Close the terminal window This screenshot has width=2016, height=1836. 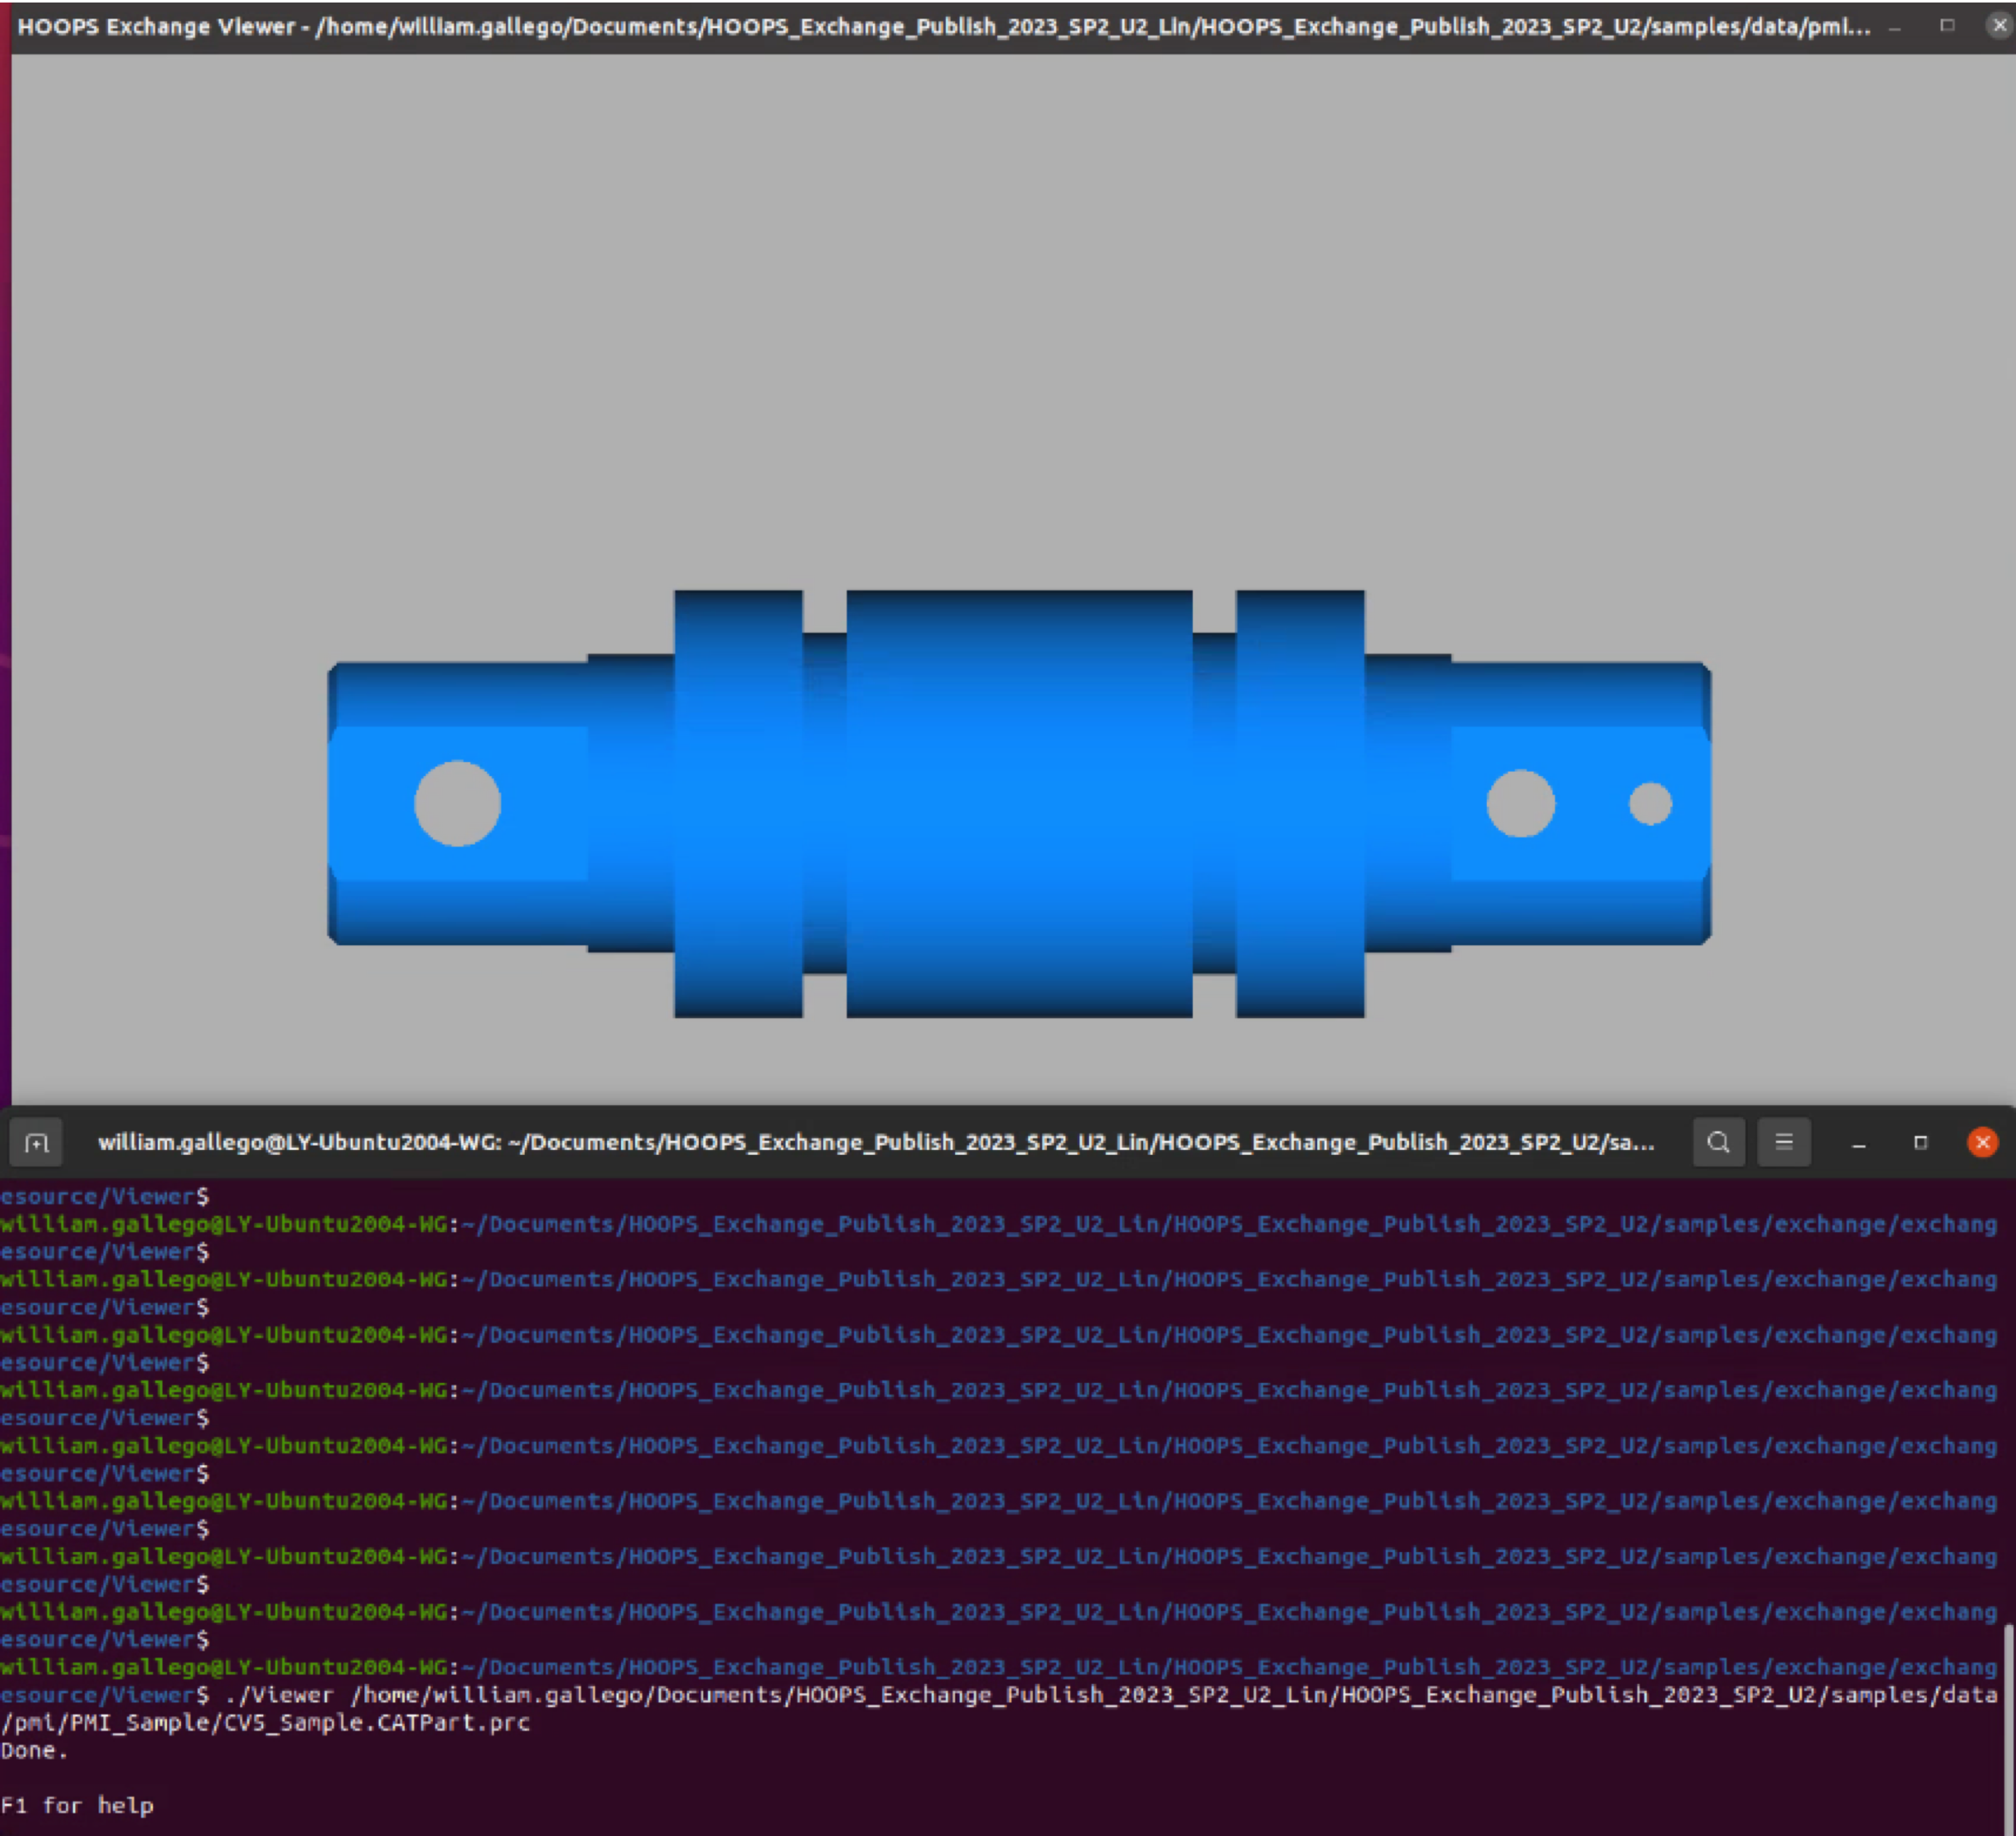pos(1982,1142)
